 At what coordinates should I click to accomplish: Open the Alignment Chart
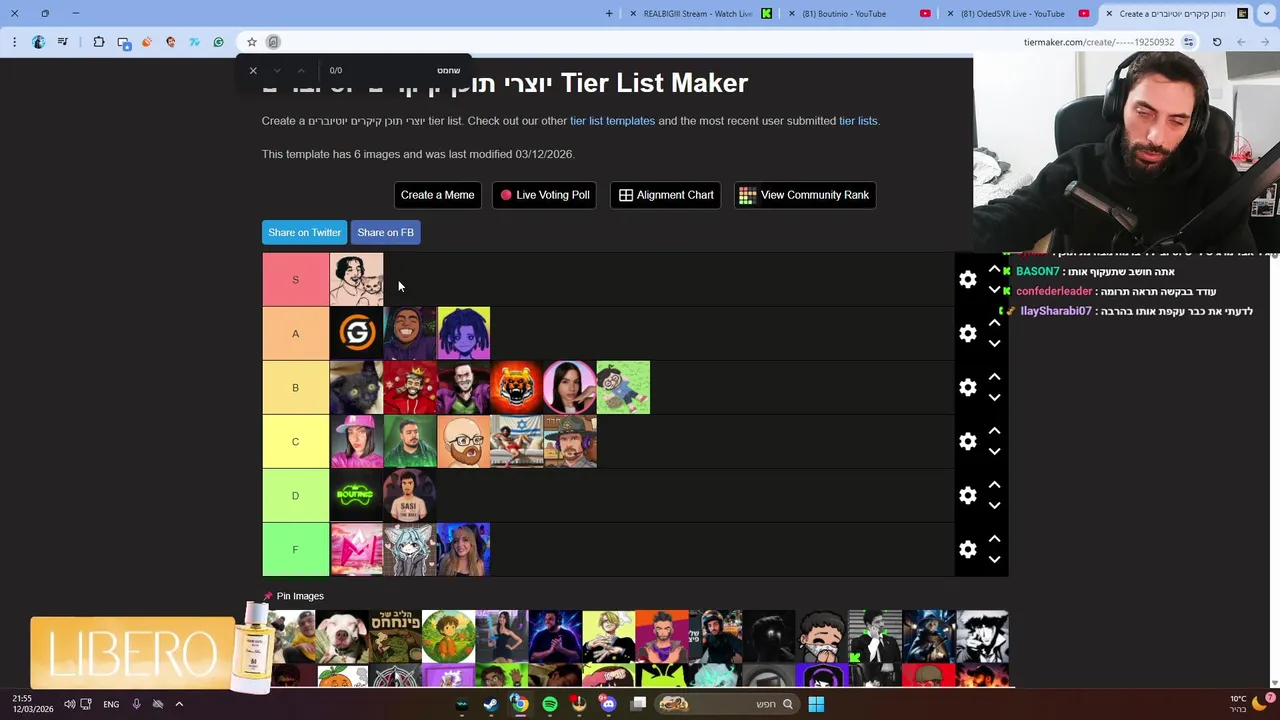click(x=665, y=195)
